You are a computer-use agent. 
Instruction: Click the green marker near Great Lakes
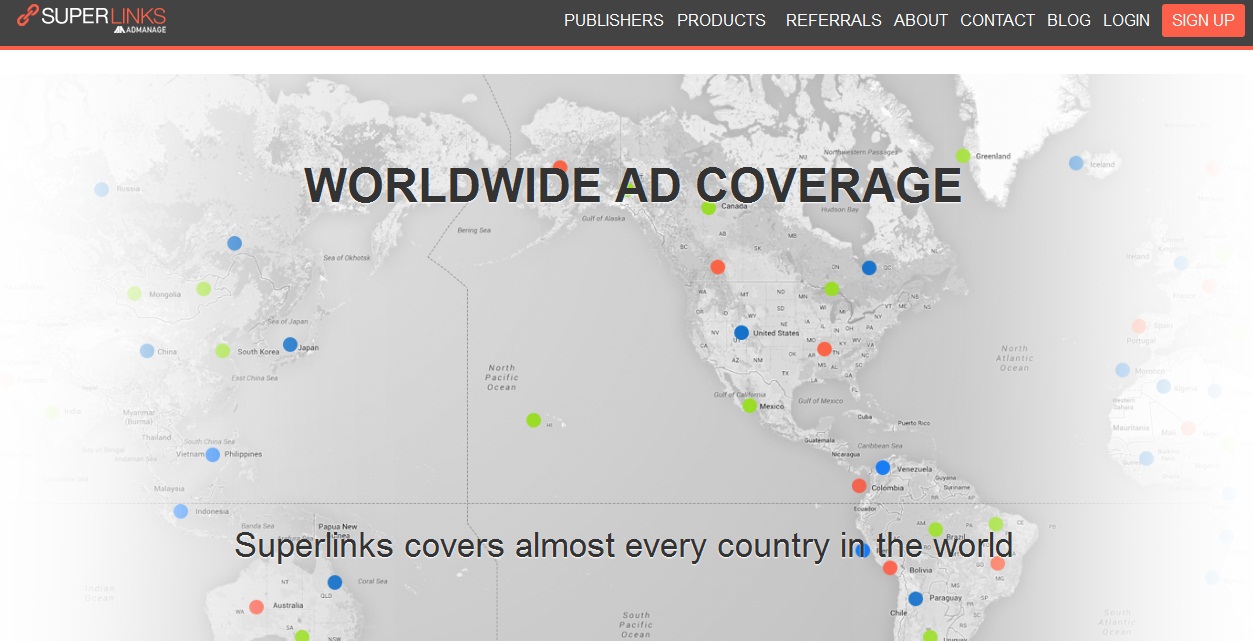831,289
